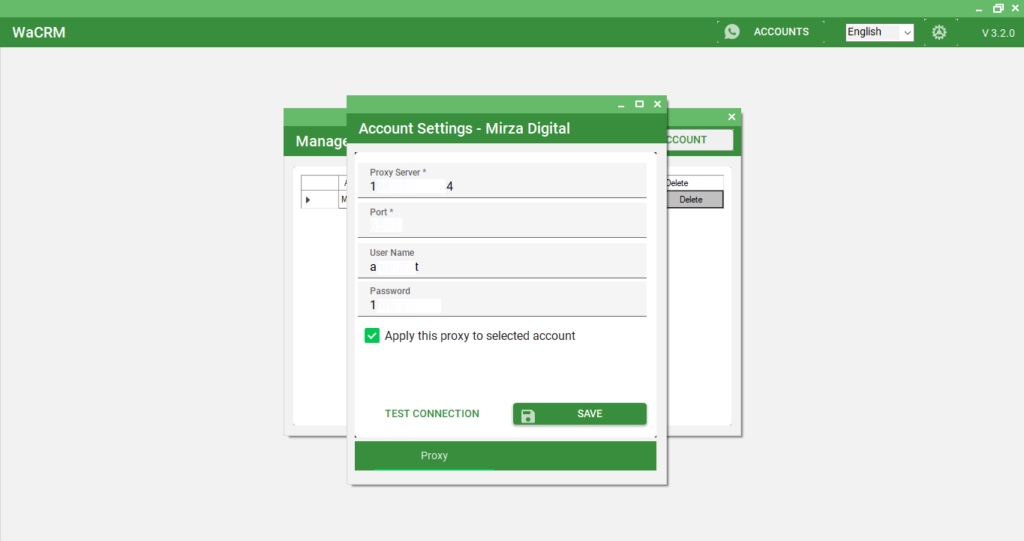Click into the User Name field
Image resolution: width=1024 pixels, height=541 pixels.
coord(502,261)
